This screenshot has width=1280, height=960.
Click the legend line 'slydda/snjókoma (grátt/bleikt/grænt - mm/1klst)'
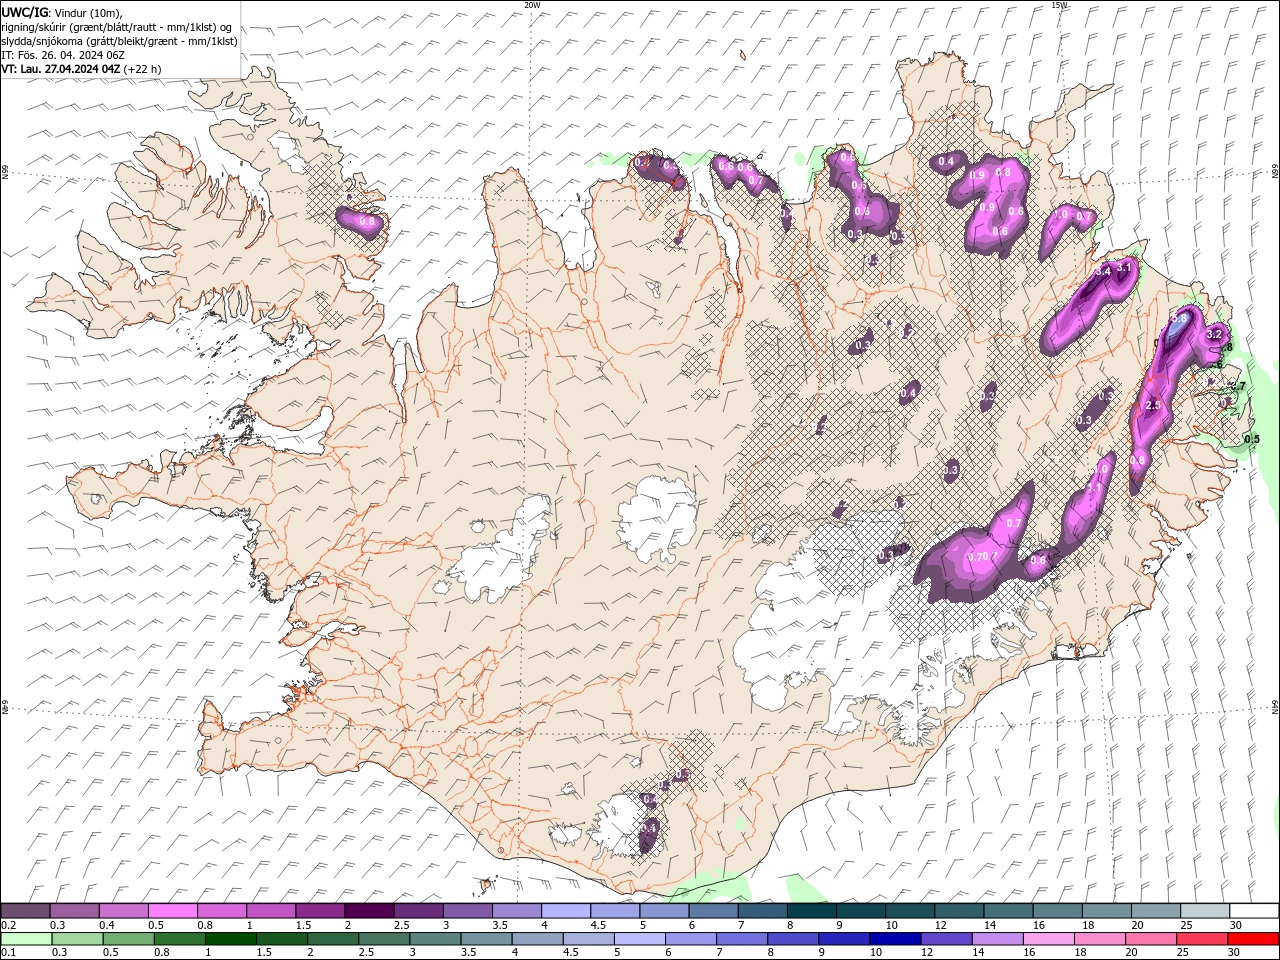119,41
